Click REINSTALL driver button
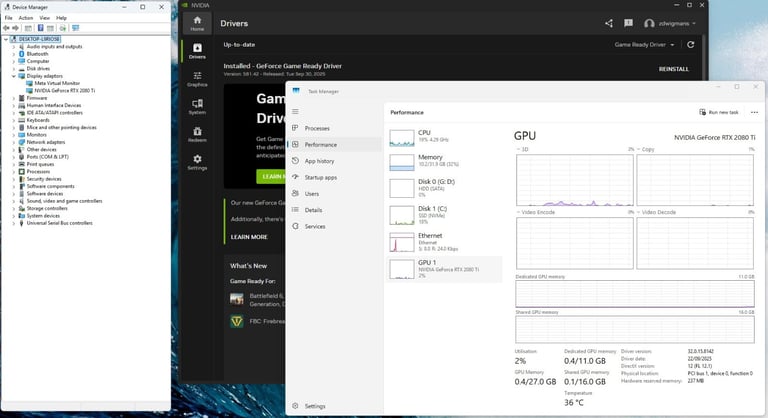This screenshot has width=768, height=418. pos(673,69)
